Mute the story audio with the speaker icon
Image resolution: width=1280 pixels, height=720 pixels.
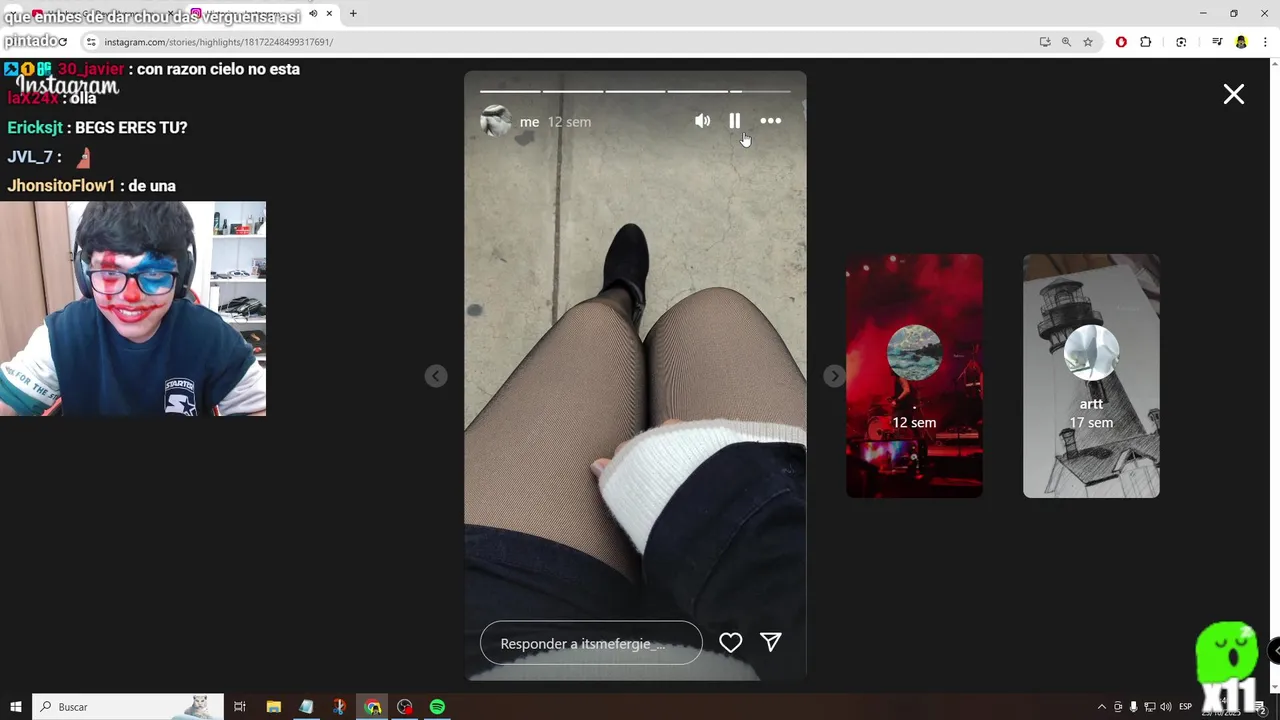pos(702,121)
